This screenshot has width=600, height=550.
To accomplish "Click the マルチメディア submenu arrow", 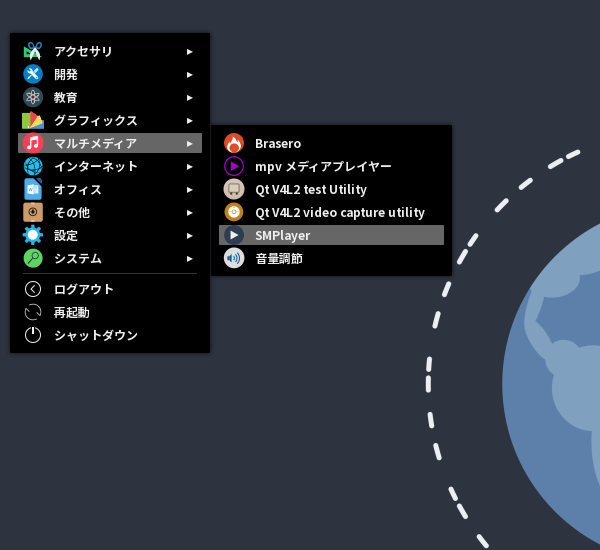I will [x=189, y=144].
